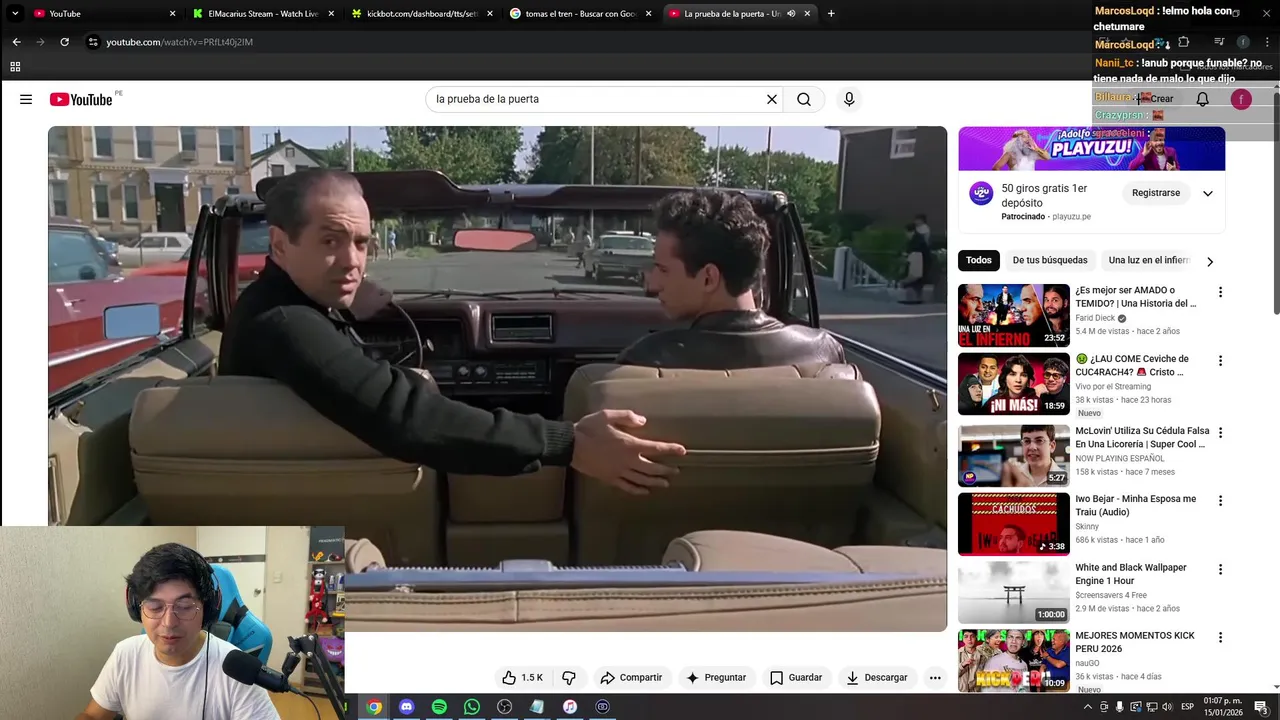This screenshot has width=1280, height=720.
Task: Open 'AMADO o TEMIDO' video thumbnail
Action: 1013,315
